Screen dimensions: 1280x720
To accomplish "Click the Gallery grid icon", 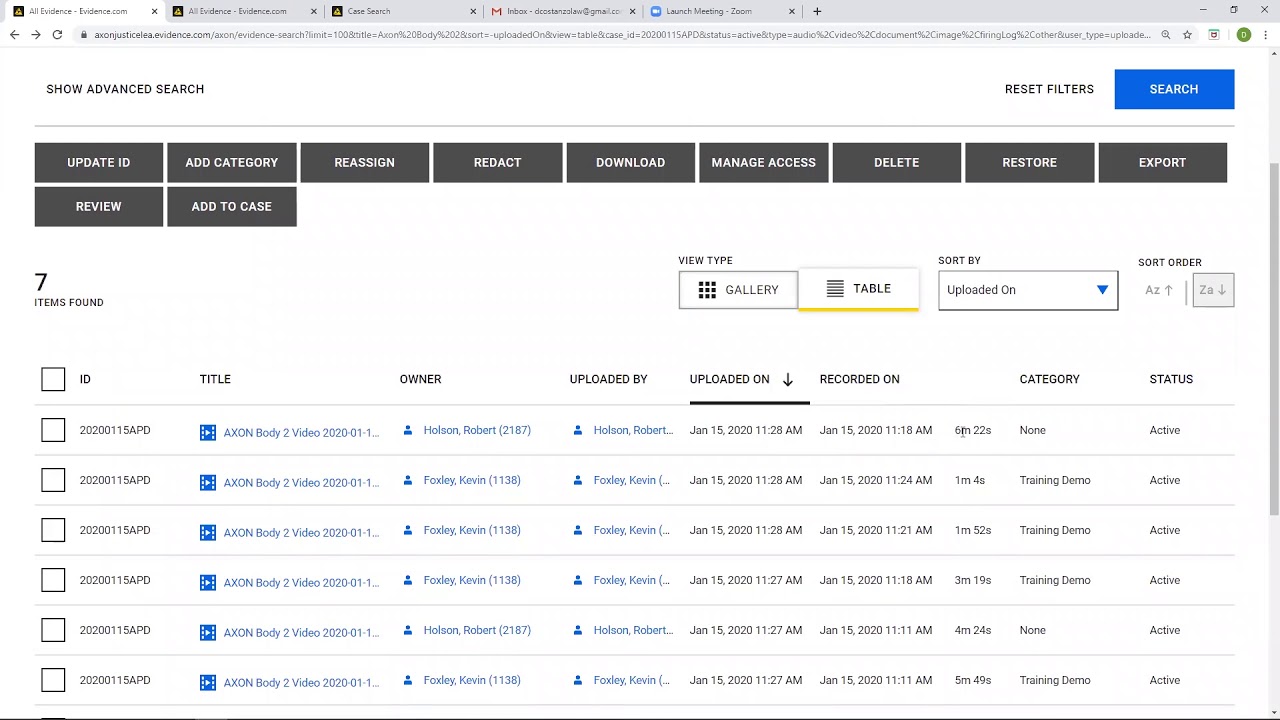I will [x=707, y=290].
